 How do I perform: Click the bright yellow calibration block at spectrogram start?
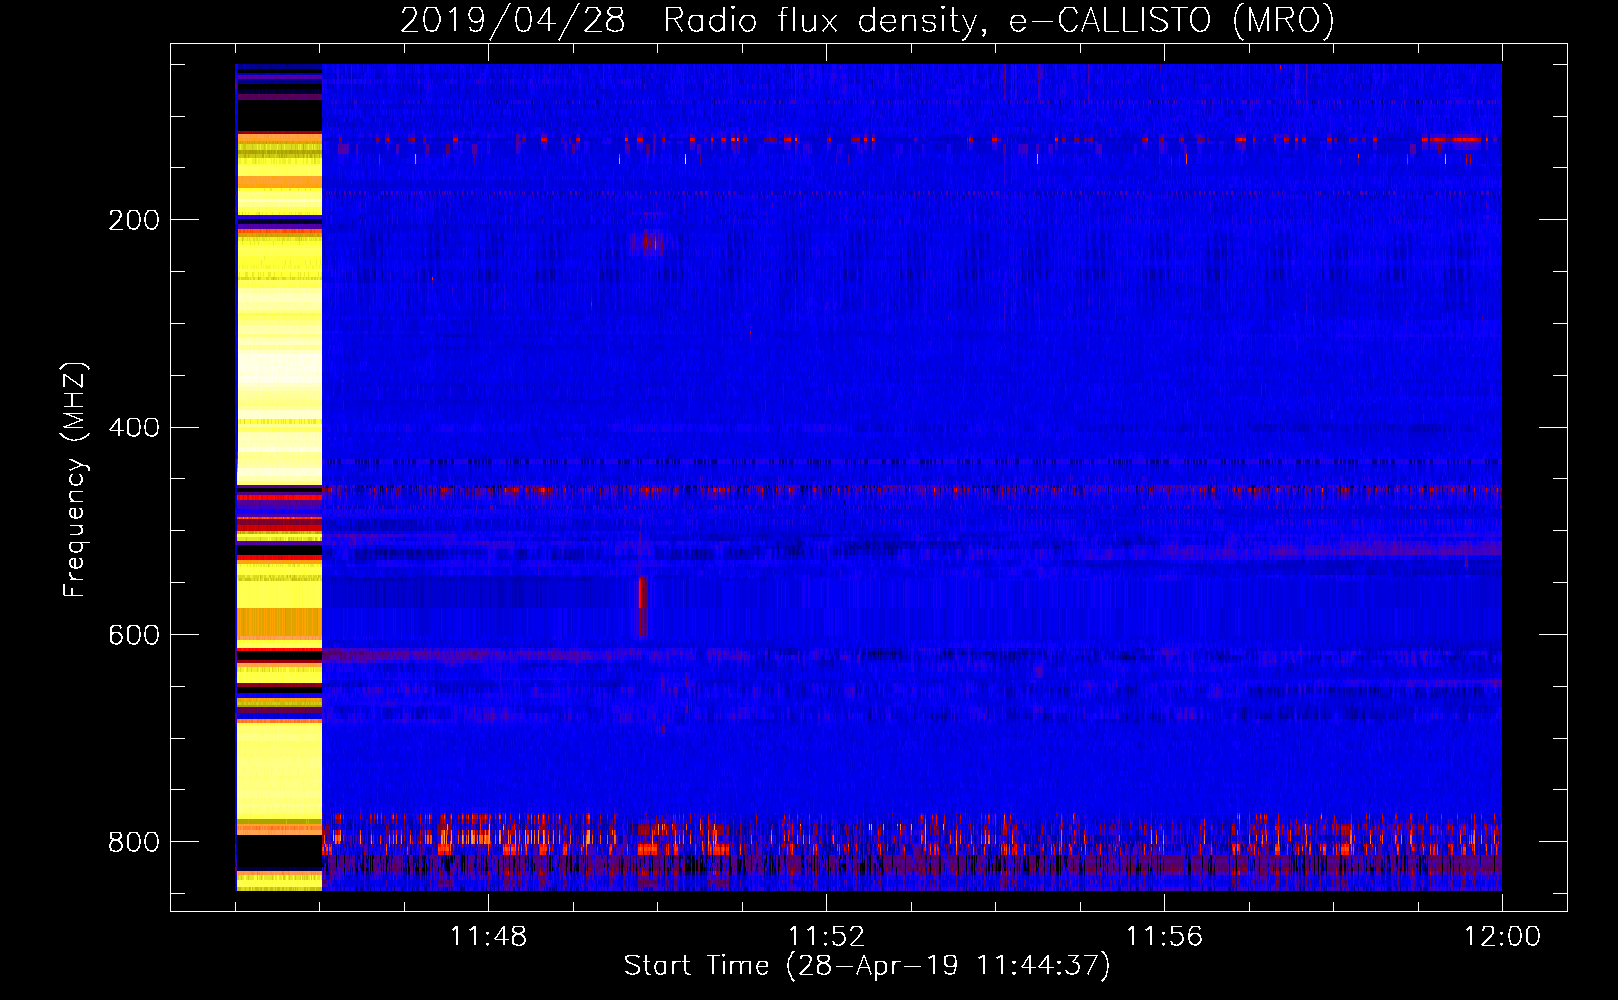point(279,477)
